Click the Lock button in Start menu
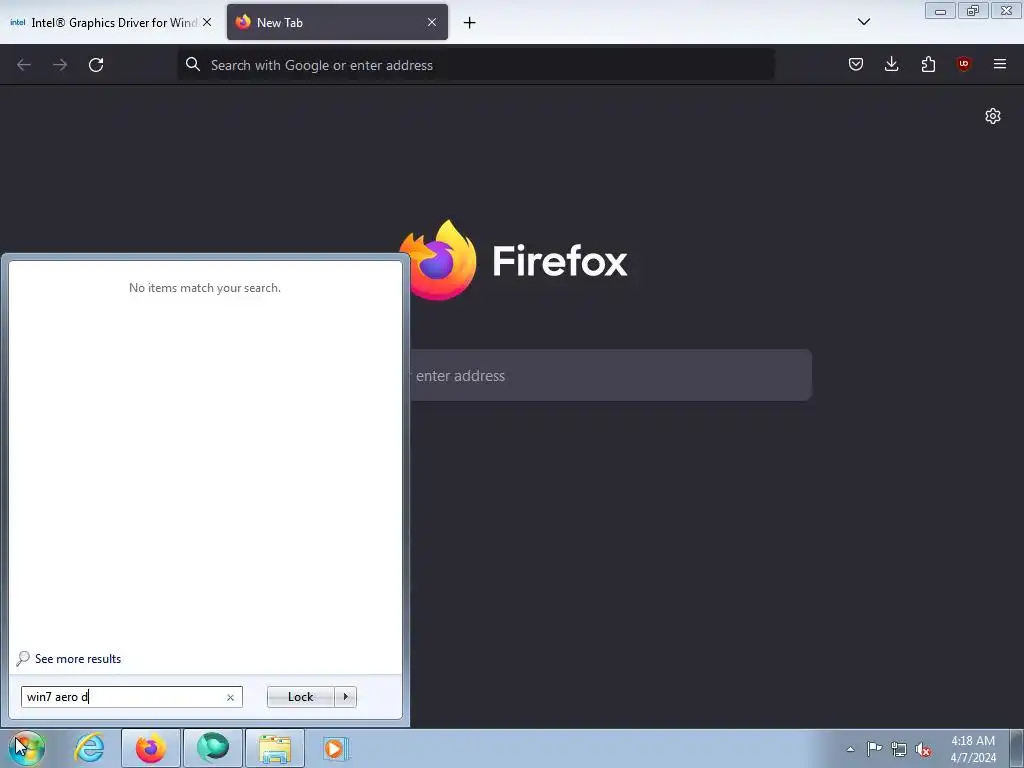1024x768 pixels. click(x=300, y=697)
